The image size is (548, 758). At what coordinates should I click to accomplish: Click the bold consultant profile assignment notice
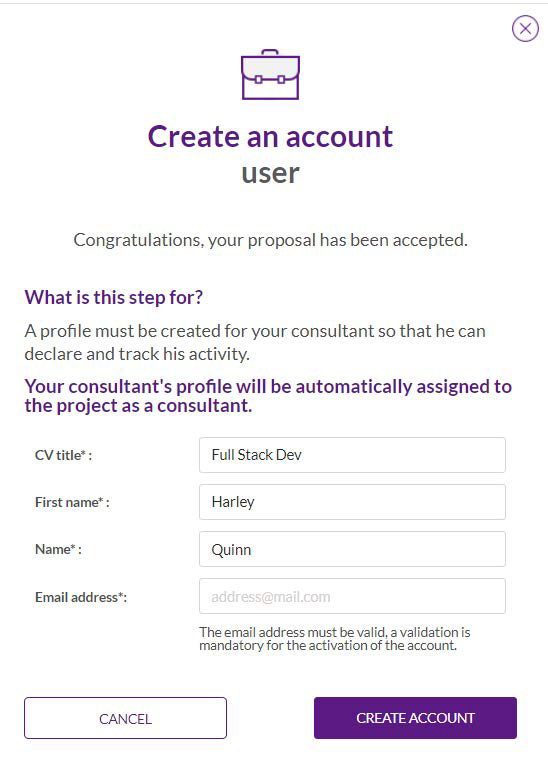(268, 396)
